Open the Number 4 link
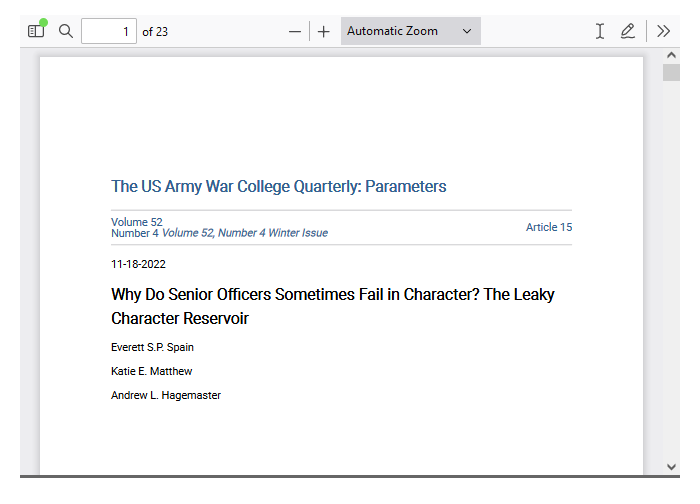Screen dimensions: 700x504 tap(134, 233)
